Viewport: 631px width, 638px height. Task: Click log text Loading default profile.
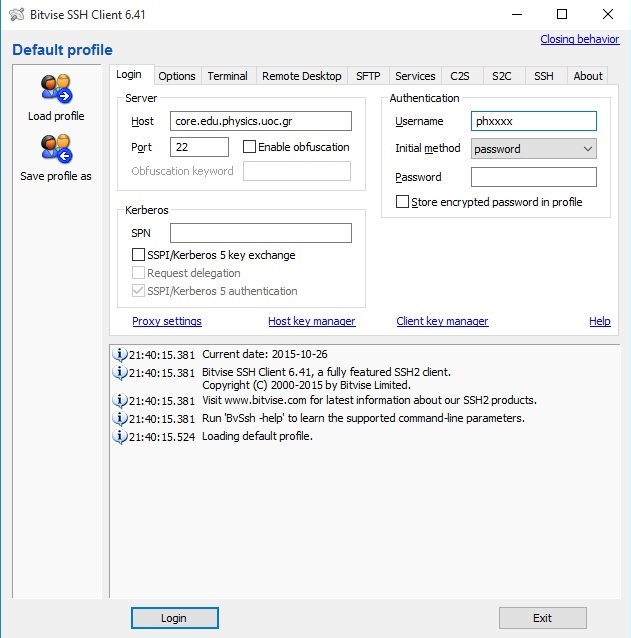point(257,436)
